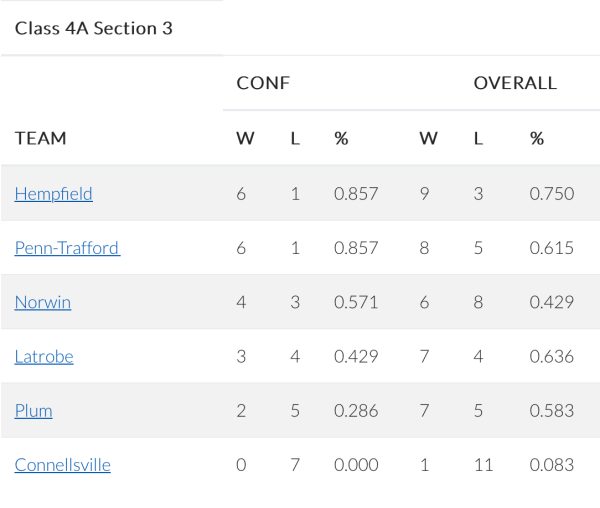Select the Class 4A Section 3 heading

pos(94,28)
